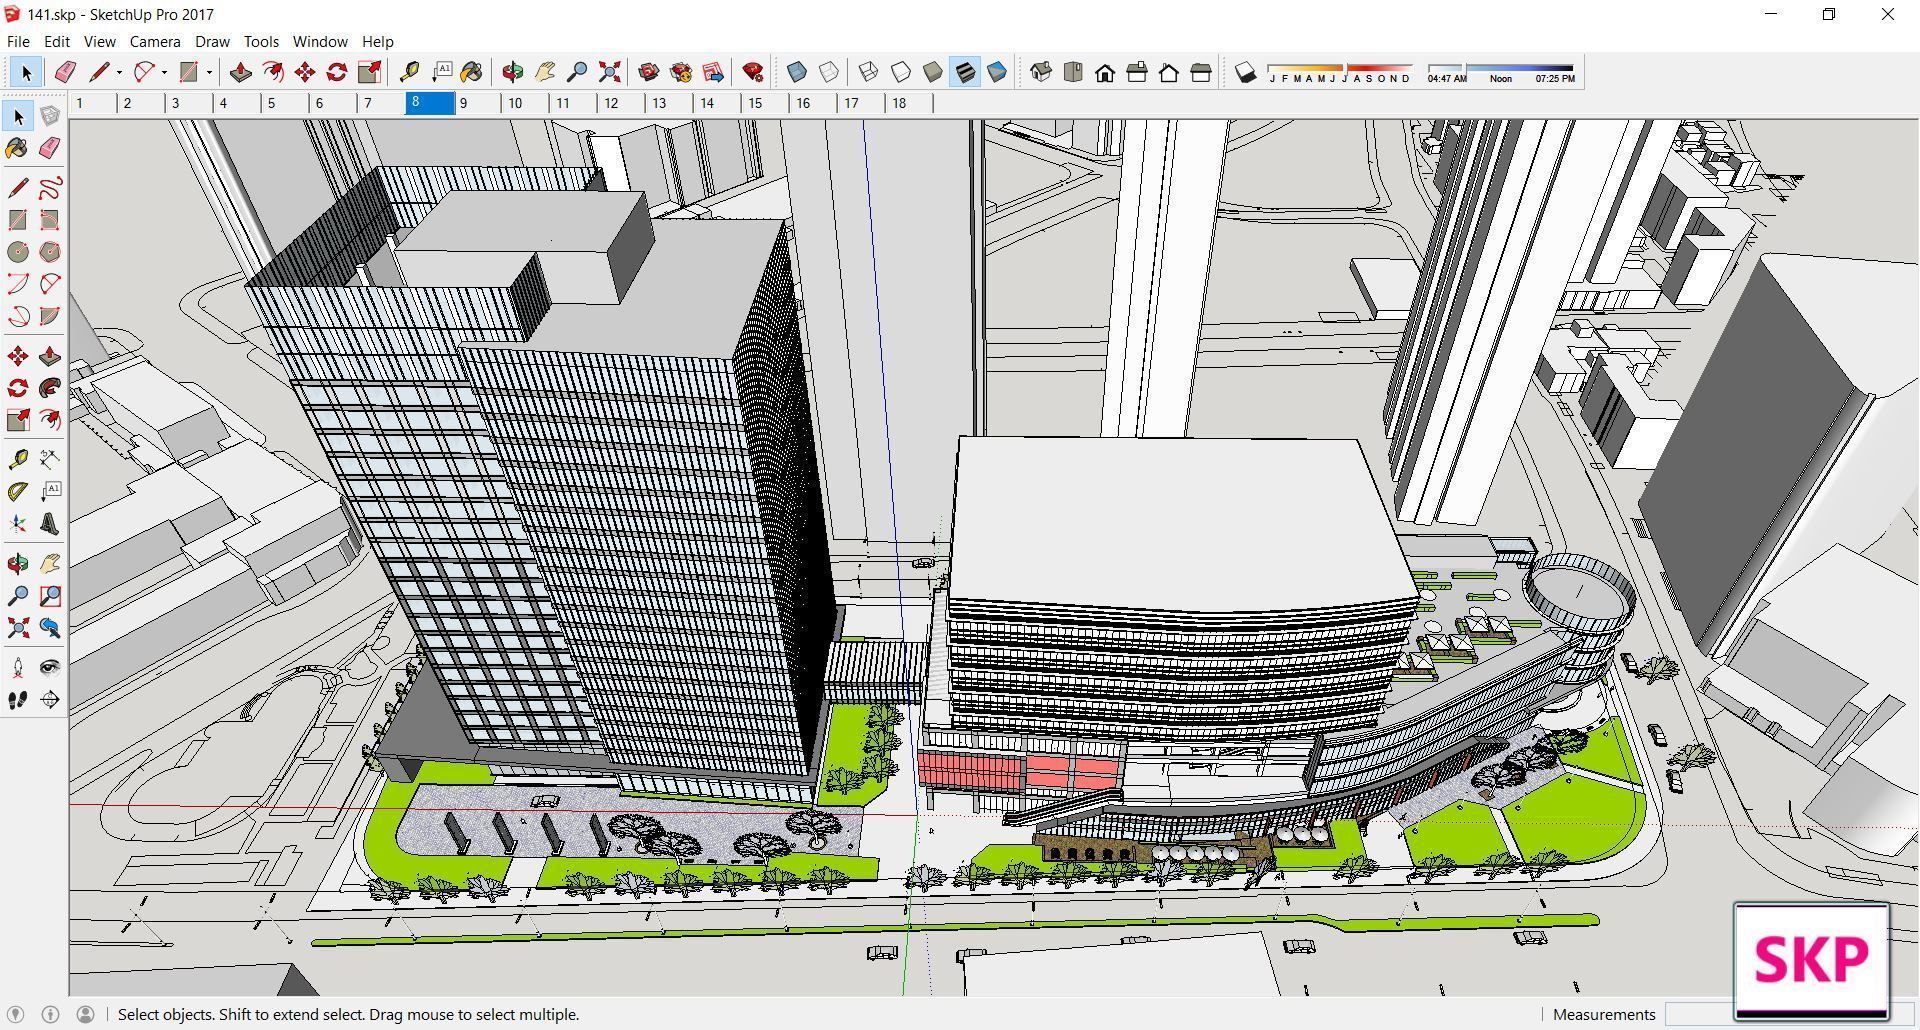
Task: Adjust the shadow time-of-day slider
Action: (1501, 68)
